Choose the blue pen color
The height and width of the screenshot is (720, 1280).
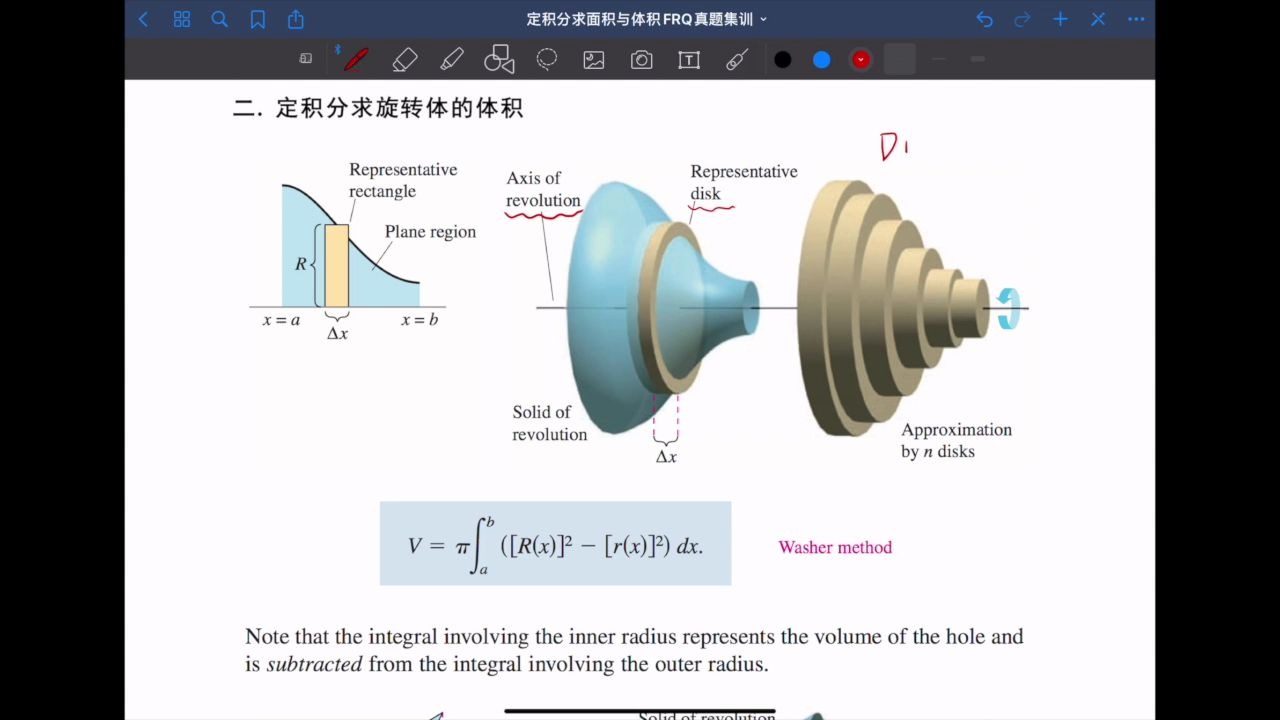pyautogui.click(x=822, y=60)
